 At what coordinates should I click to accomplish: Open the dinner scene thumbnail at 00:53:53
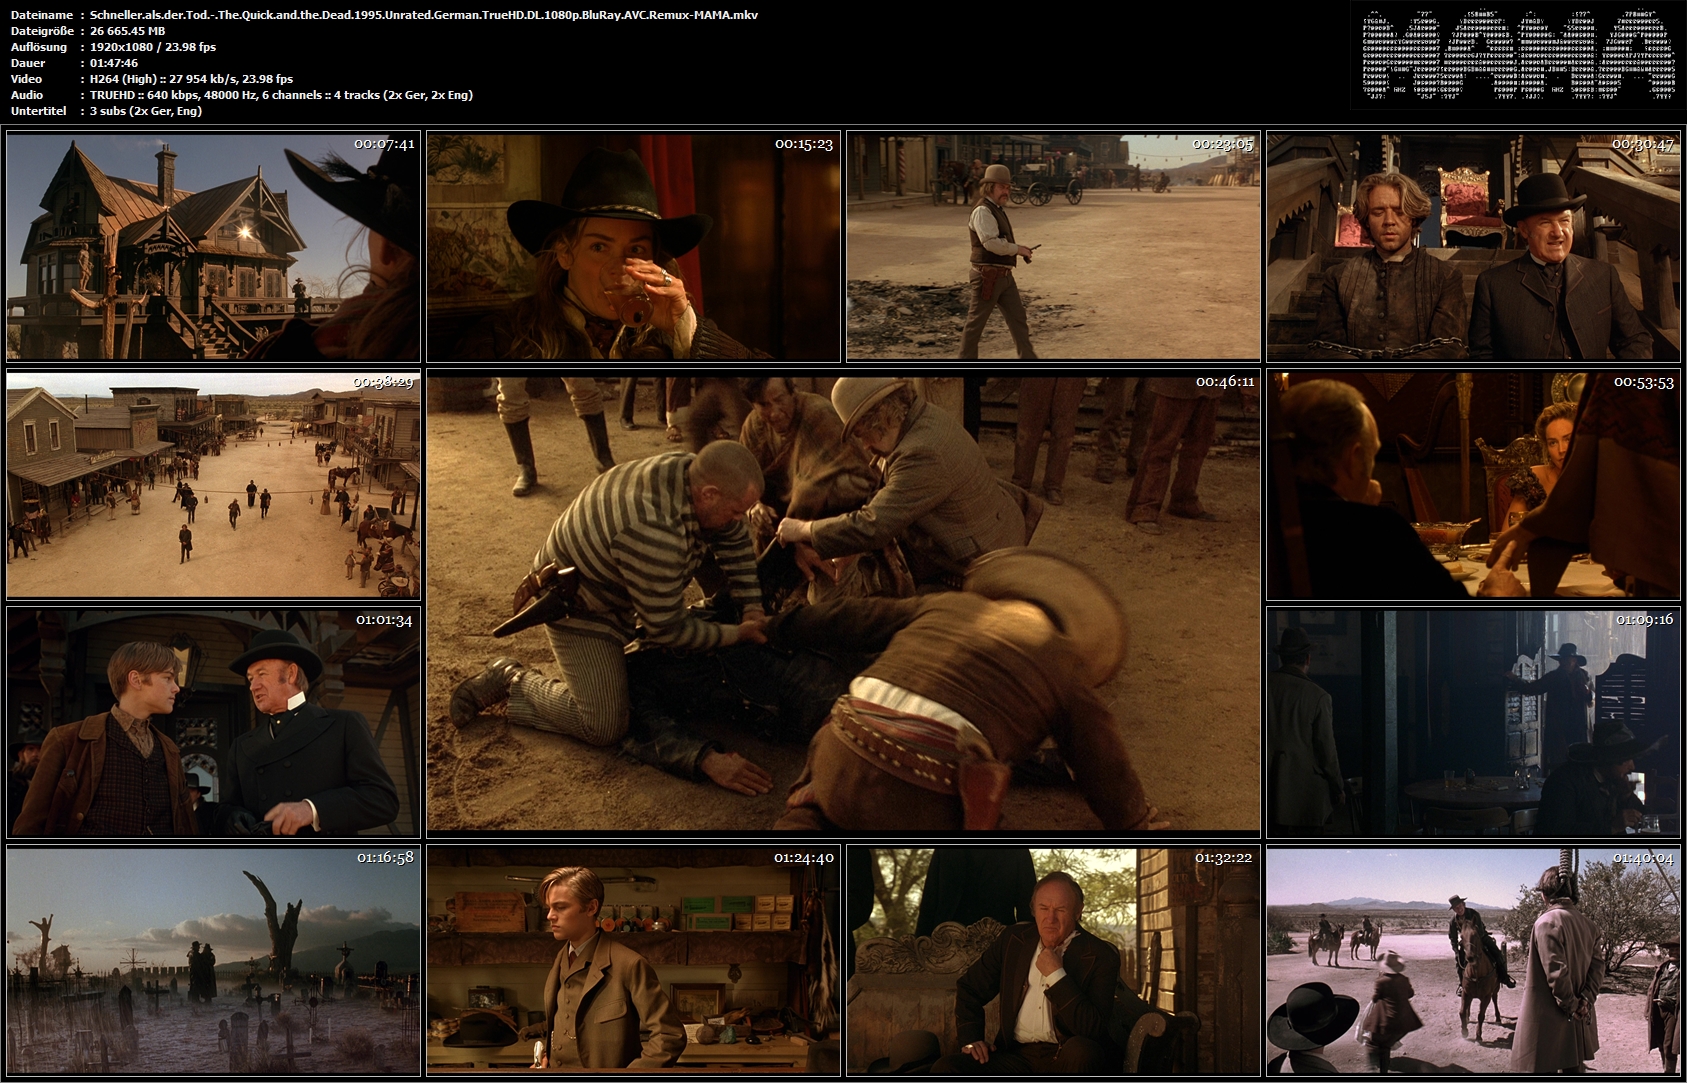(x=1473, y=485)
